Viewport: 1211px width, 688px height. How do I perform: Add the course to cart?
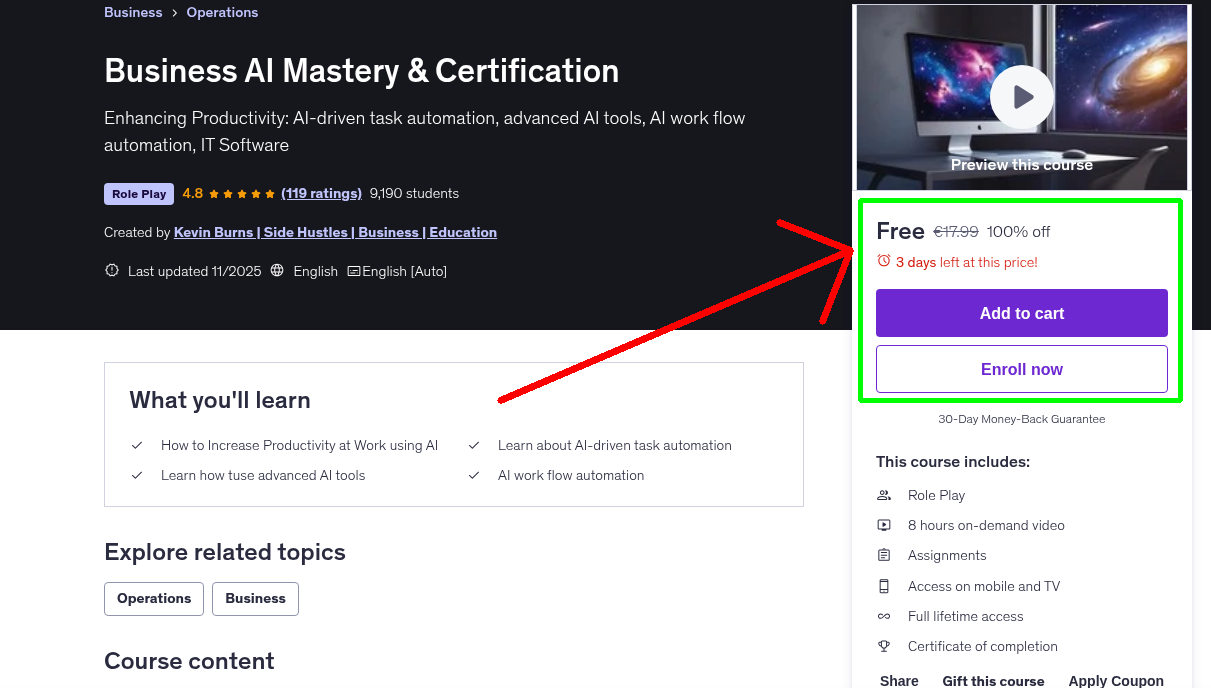click(x=1021, y=313)
